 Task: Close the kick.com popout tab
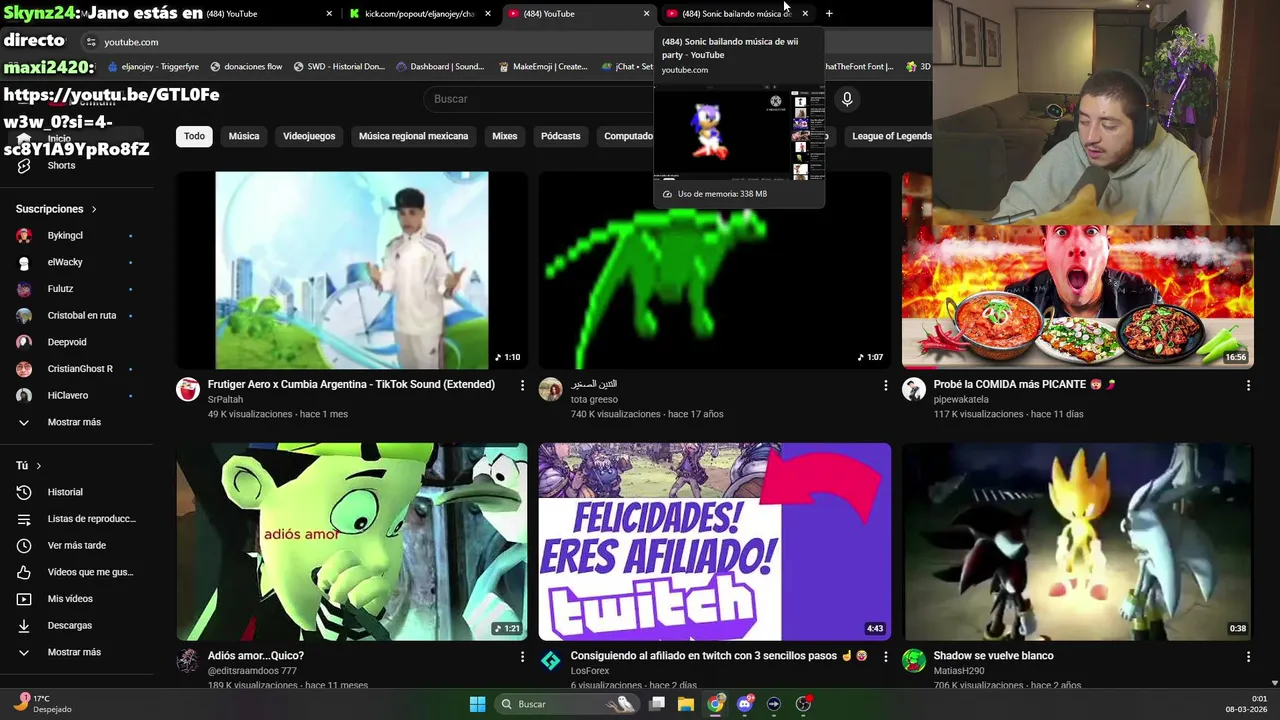tap(488, 14)
